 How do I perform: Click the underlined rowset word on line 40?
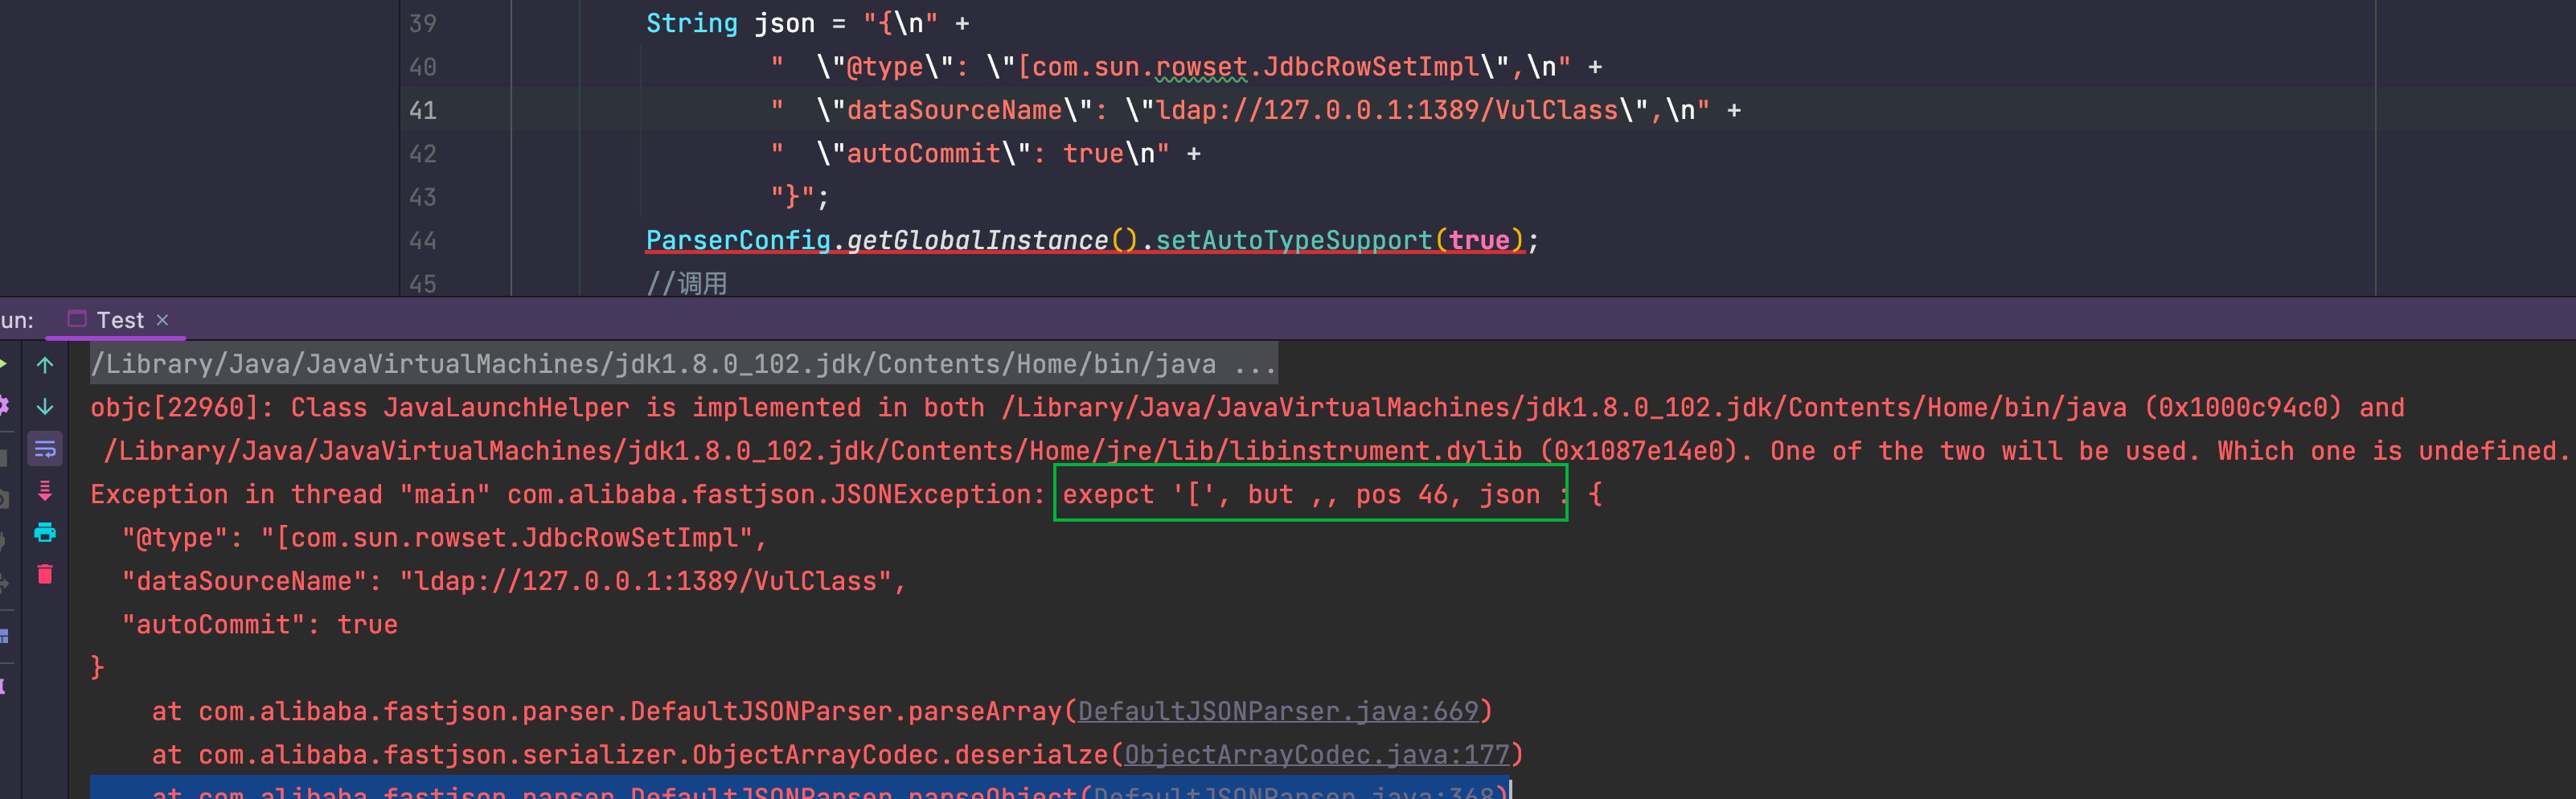1201,67
